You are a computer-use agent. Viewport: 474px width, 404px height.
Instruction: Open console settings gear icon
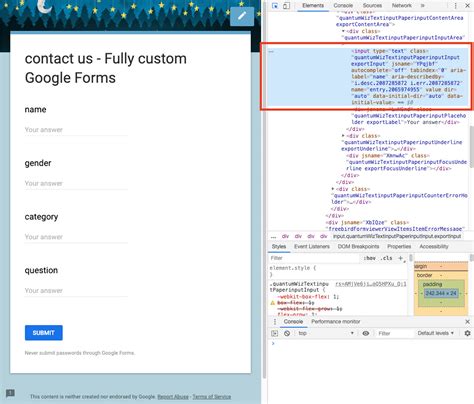[467, 333]
